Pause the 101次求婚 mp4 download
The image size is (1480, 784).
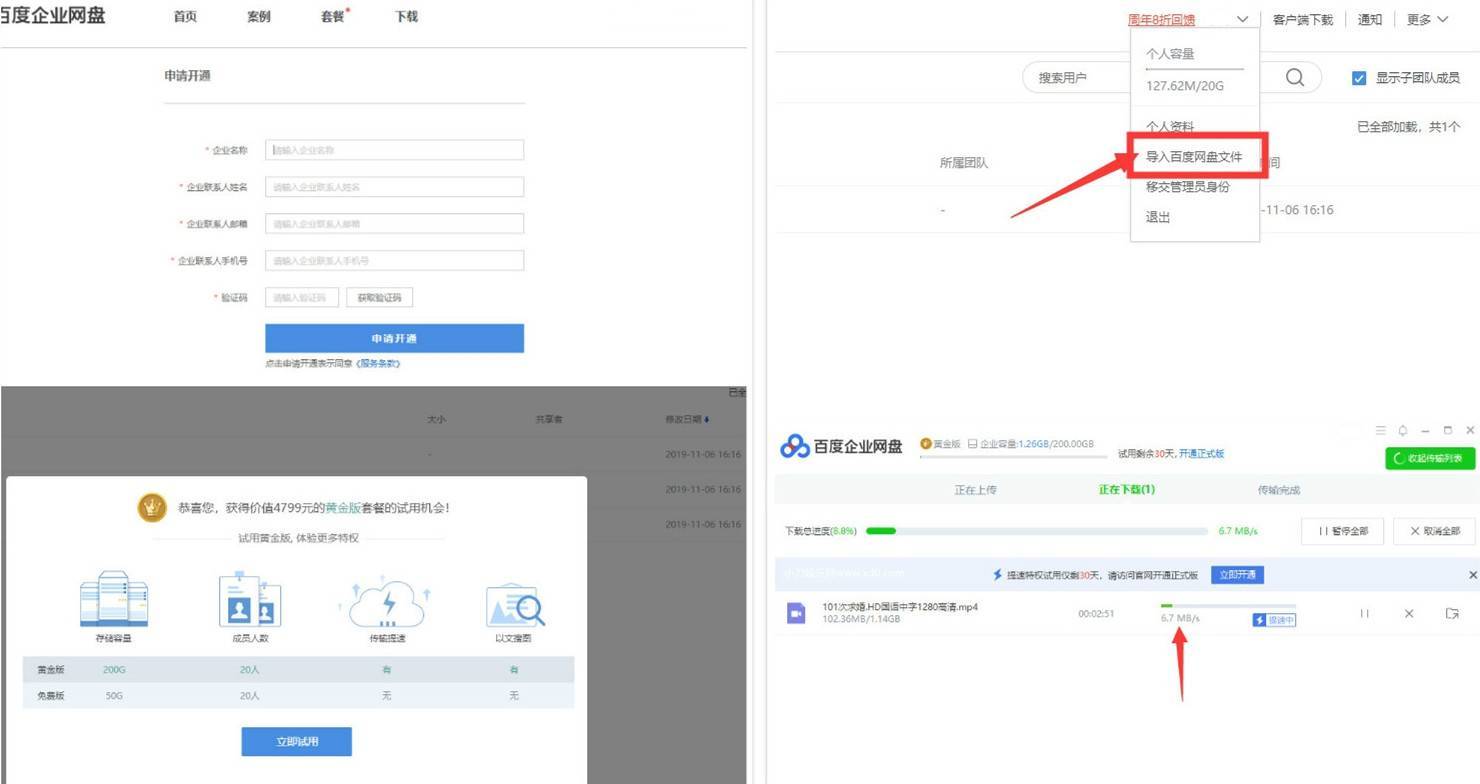point(1364,613)
